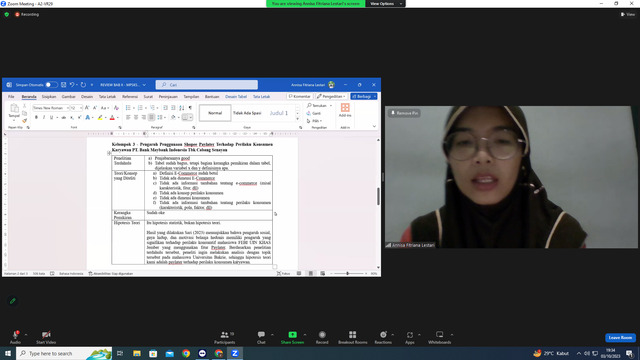Viewport: 640px width, 360px height.
Task: Click the Sort A-Z icon
Action: click(182, 108)
